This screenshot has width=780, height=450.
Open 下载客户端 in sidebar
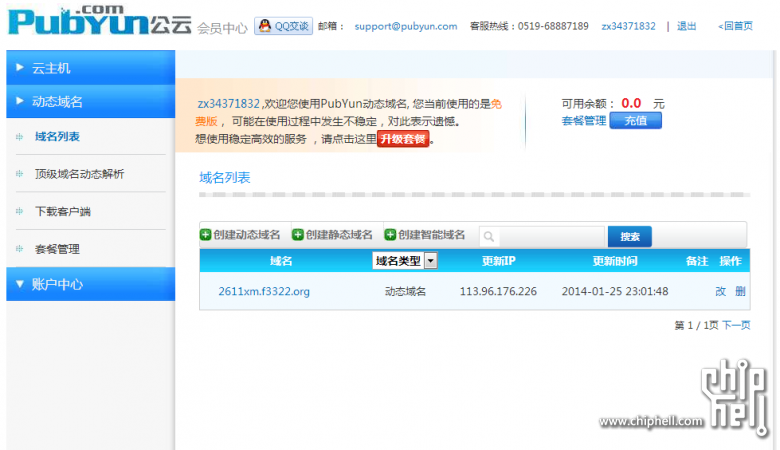(63, 211)
